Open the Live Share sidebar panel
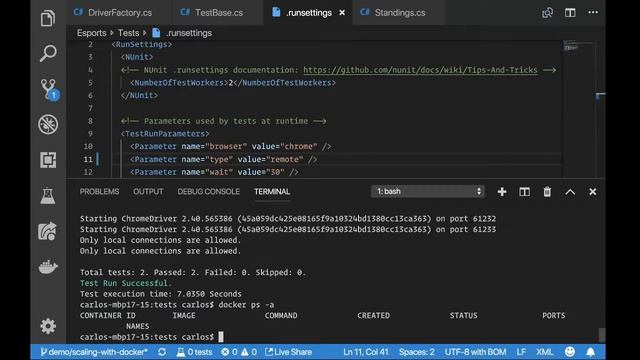The width and height of the screenshot is (640, 360). pos(48,231)
